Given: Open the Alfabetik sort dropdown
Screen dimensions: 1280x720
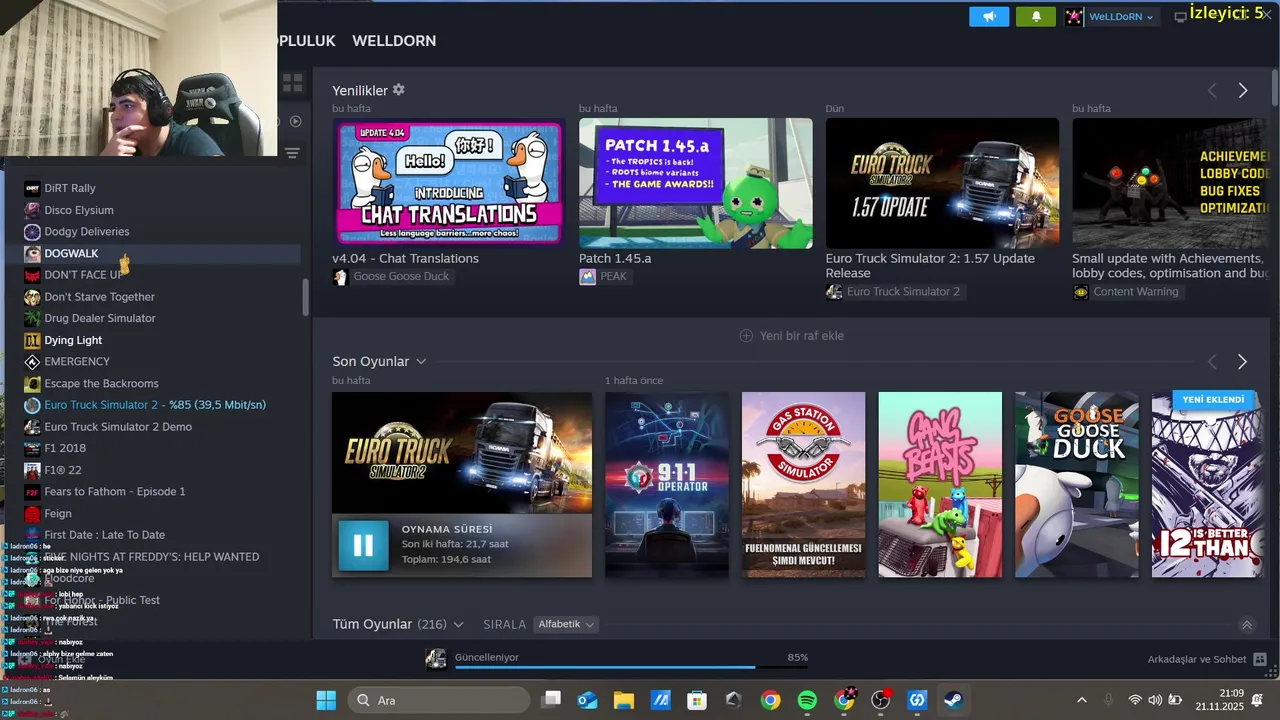Looking at the screenshot, I should (566, 624).
